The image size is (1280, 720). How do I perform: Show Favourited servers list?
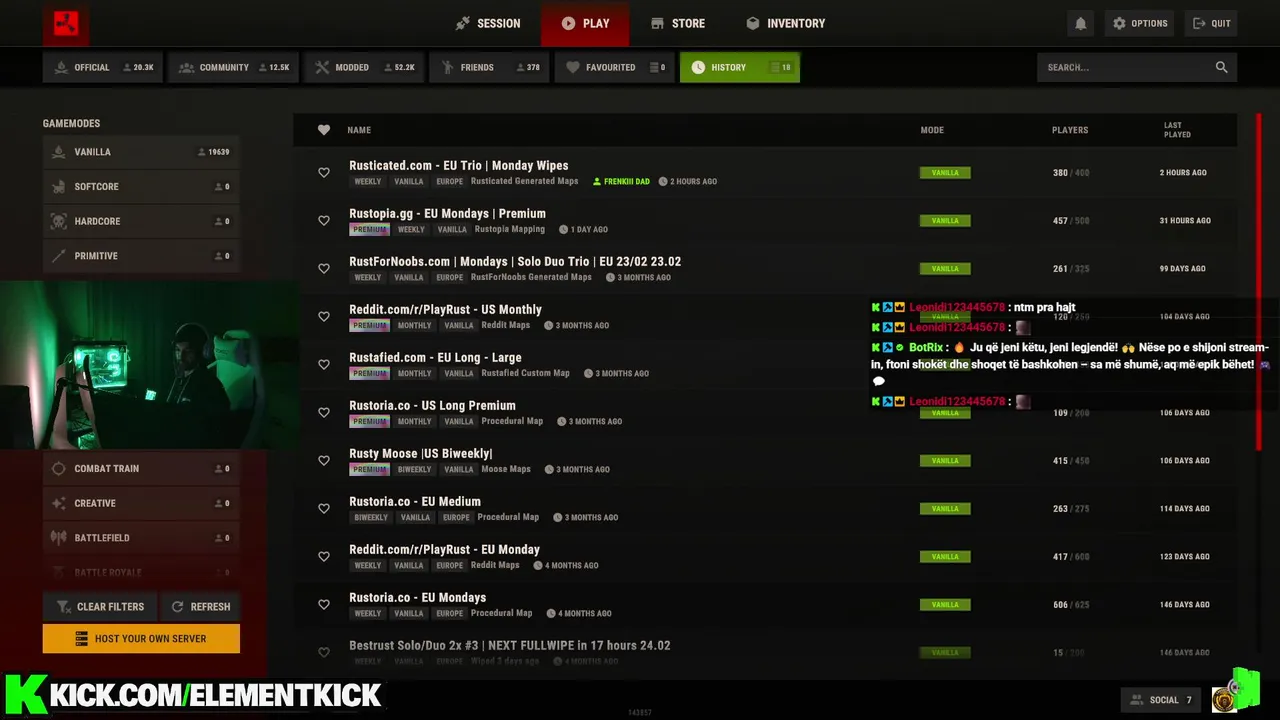614,67
